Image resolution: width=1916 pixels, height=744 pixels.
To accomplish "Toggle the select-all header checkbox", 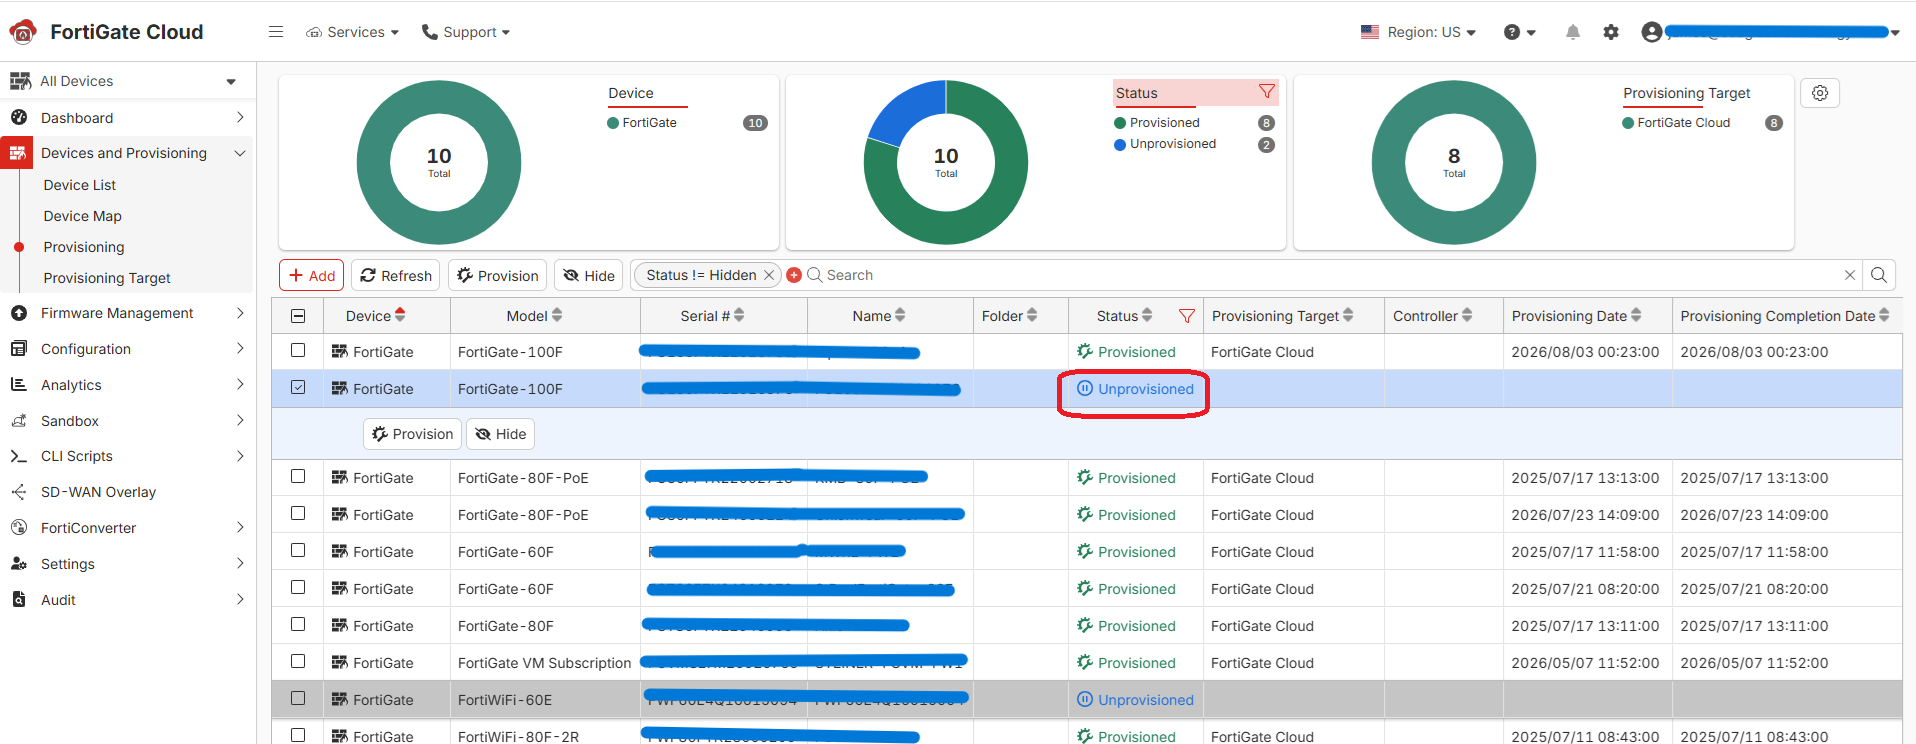I will tap(298, 316).
